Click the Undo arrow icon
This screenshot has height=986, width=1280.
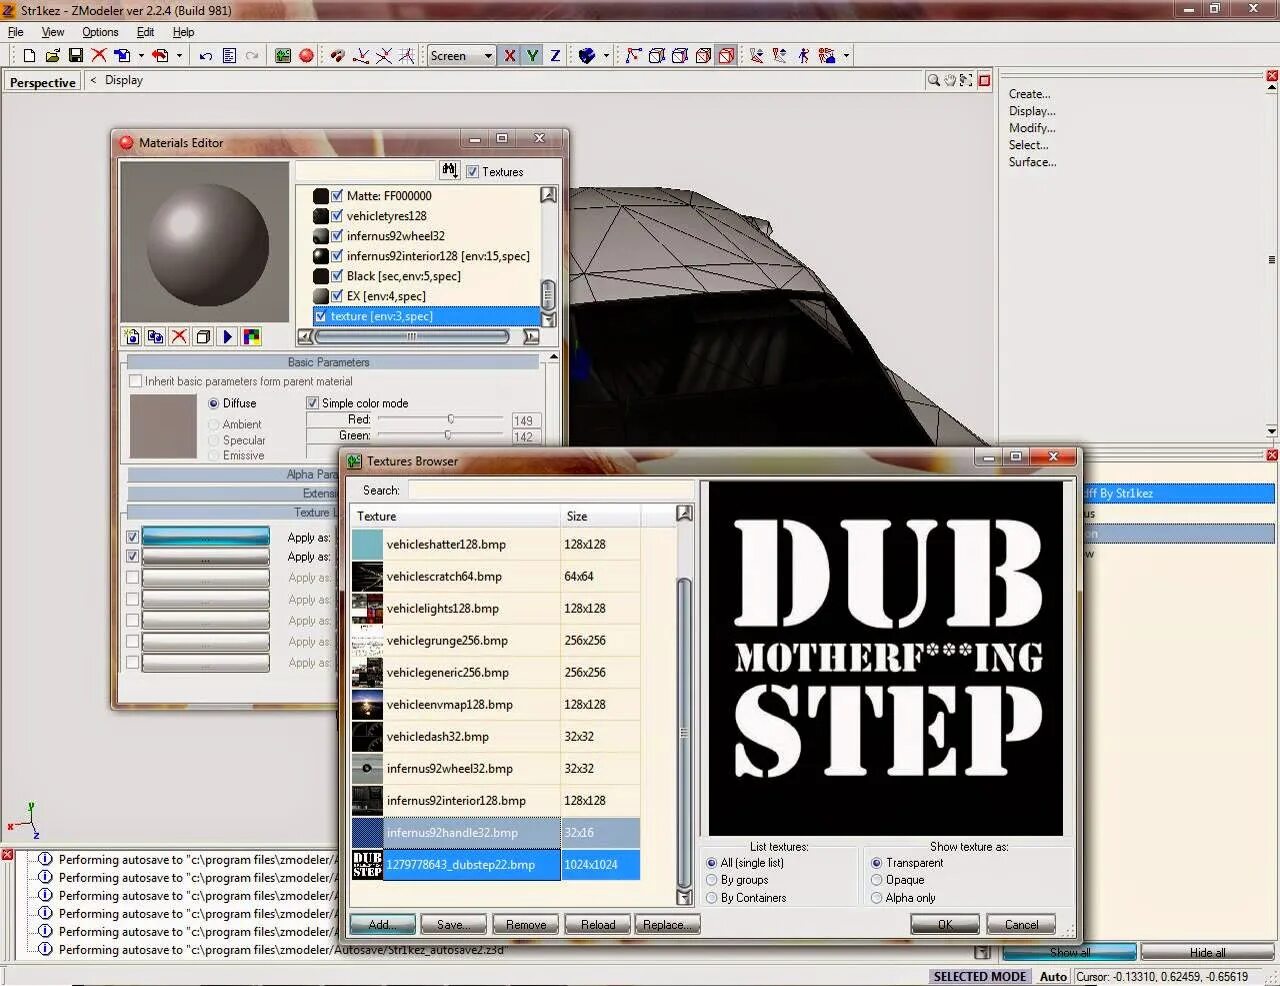[x=206, y=56]
